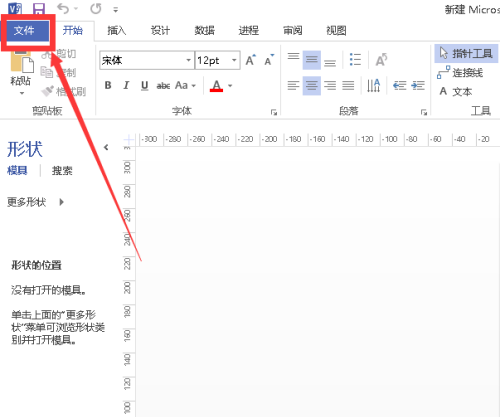
Task: Justify text alignment
Action: tap(348, 86)
